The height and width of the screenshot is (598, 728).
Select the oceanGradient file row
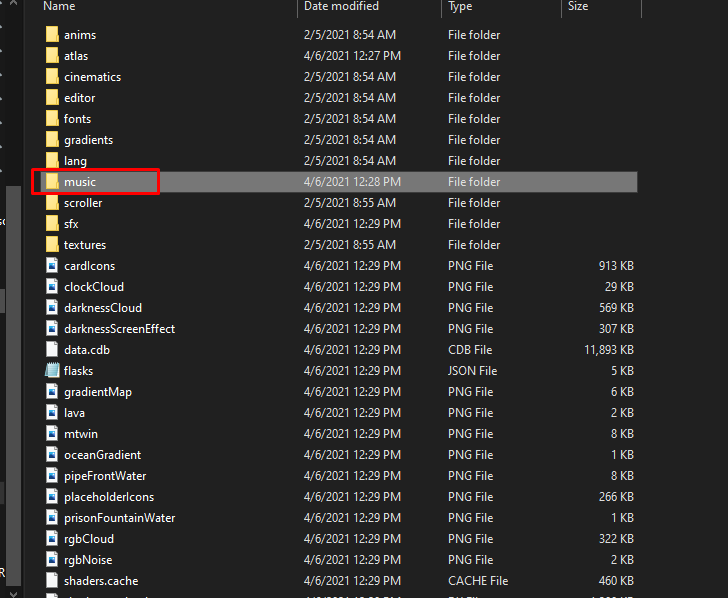pyautogui.click(x=102, y=455)
